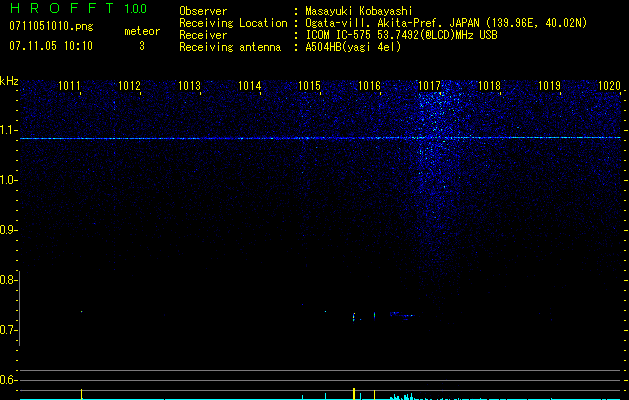Click the 1011 time axis label
The image size is (629, 400).
coord(69,86)
